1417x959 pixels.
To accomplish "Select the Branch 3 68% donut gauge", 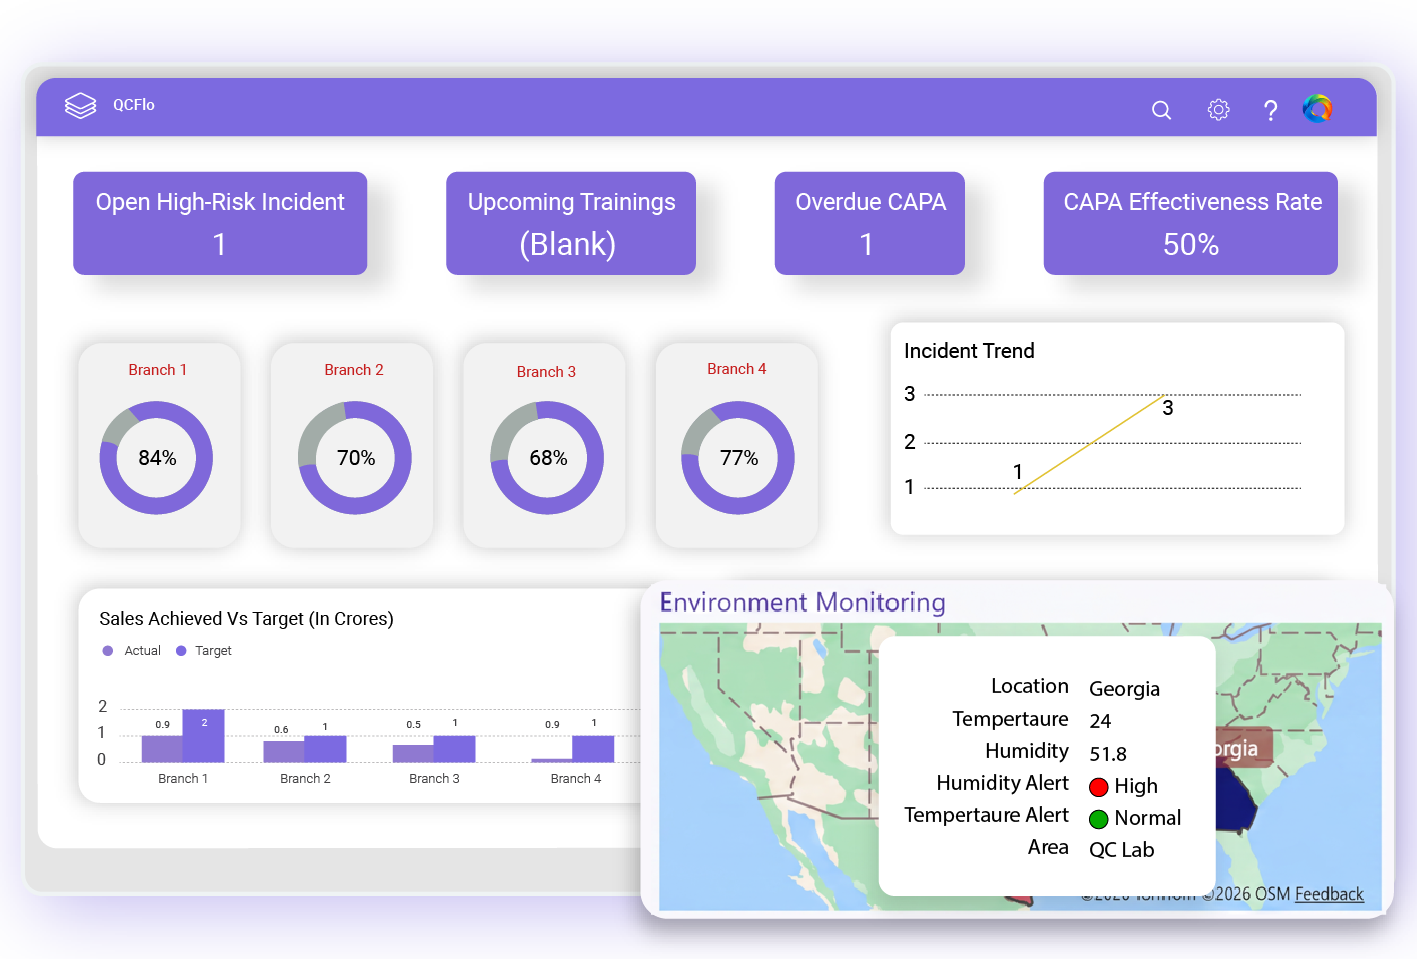I will 547,458.
